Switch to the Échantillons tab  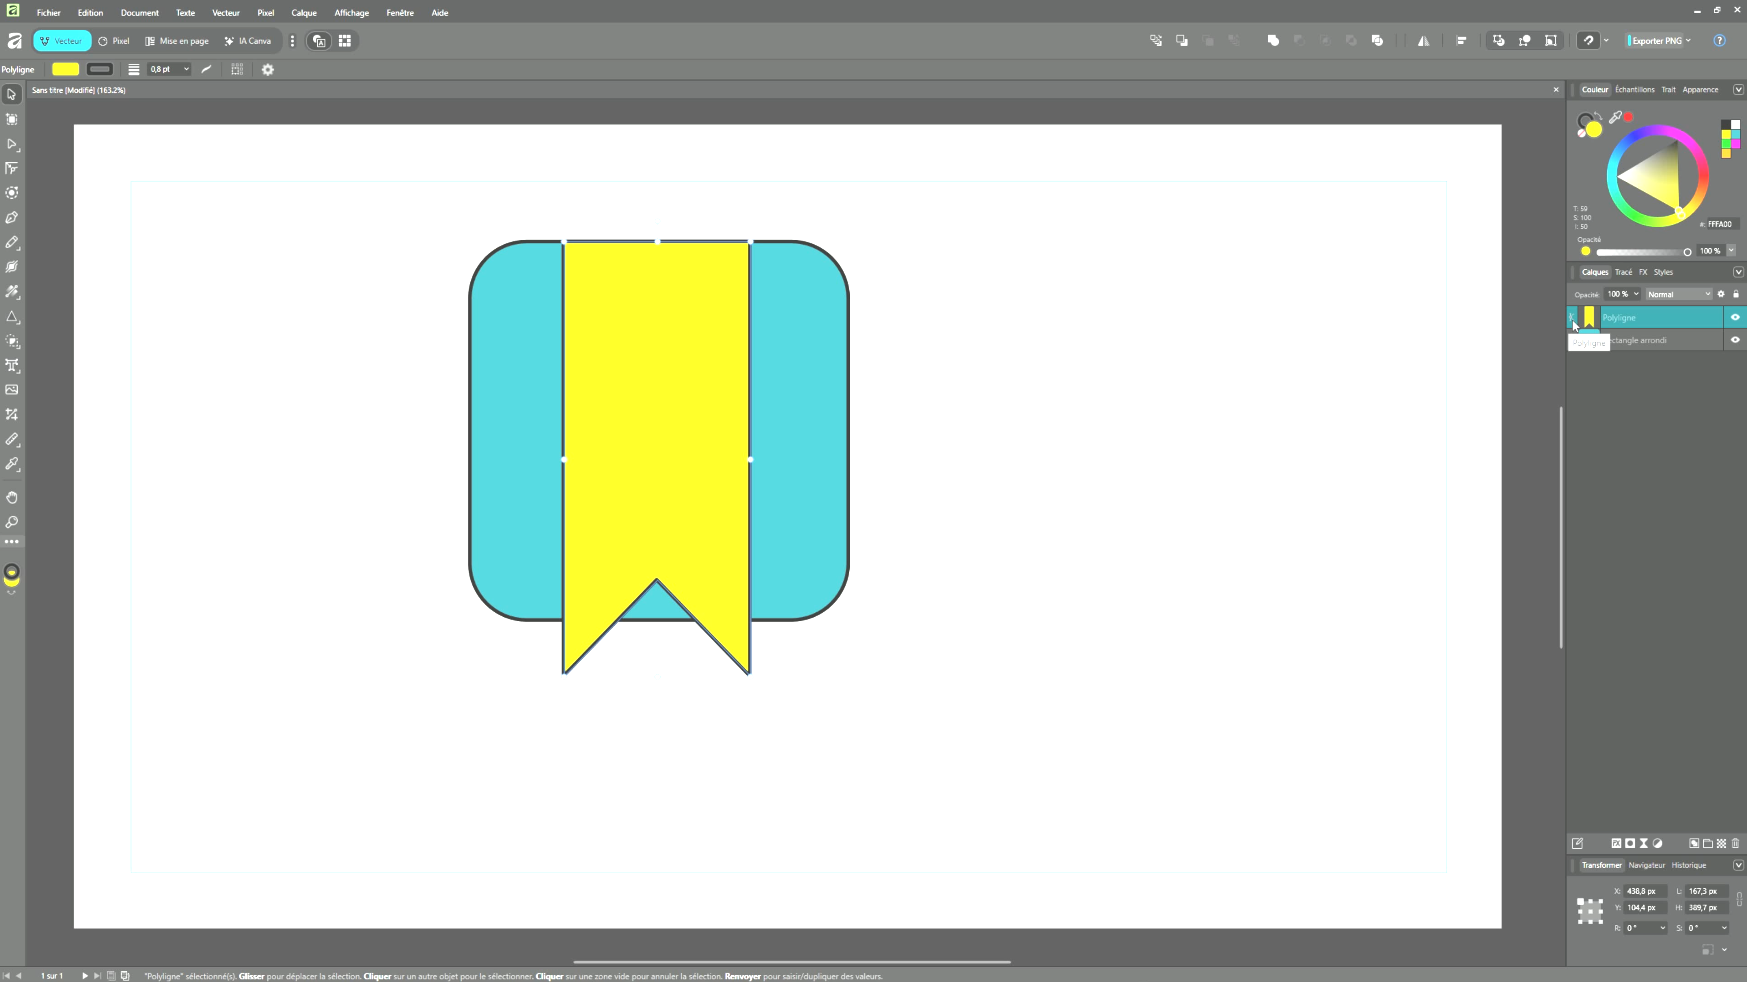[1634, 90]
